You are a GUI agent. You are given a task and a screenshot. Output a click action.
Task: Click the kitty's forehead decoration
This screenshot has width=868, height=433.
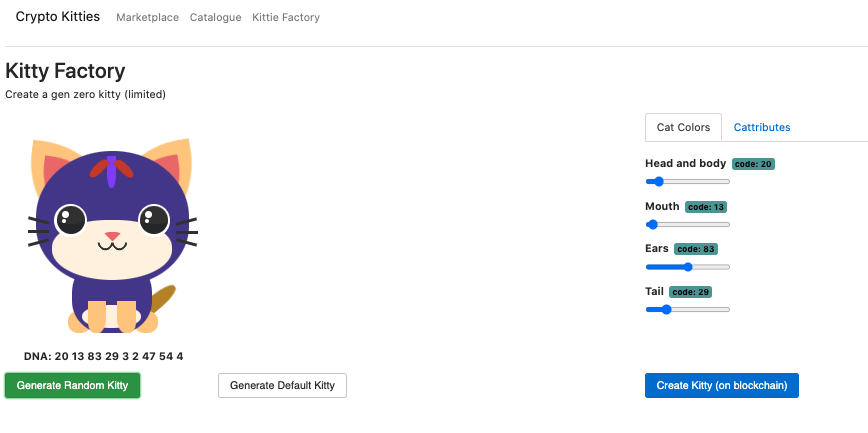(111, 171)
